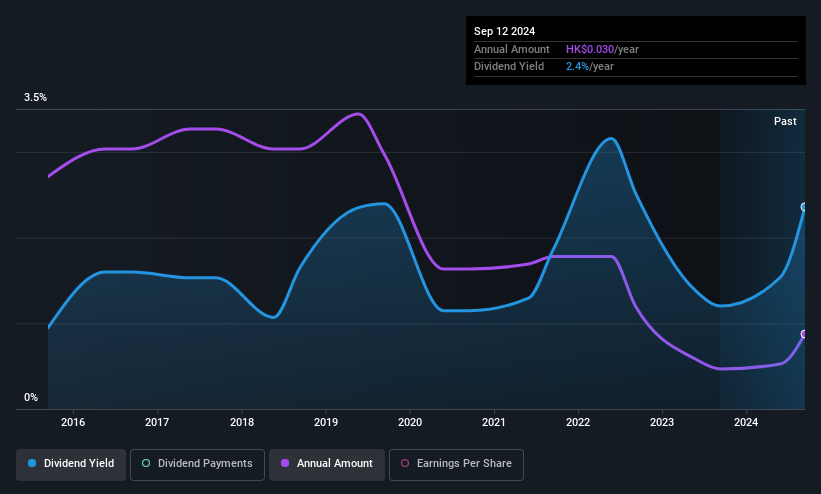The width and height of the screenshot is (821, 494).
Task: Click the HK$0.030 annual amount value
Action: [x=590, y=49]
